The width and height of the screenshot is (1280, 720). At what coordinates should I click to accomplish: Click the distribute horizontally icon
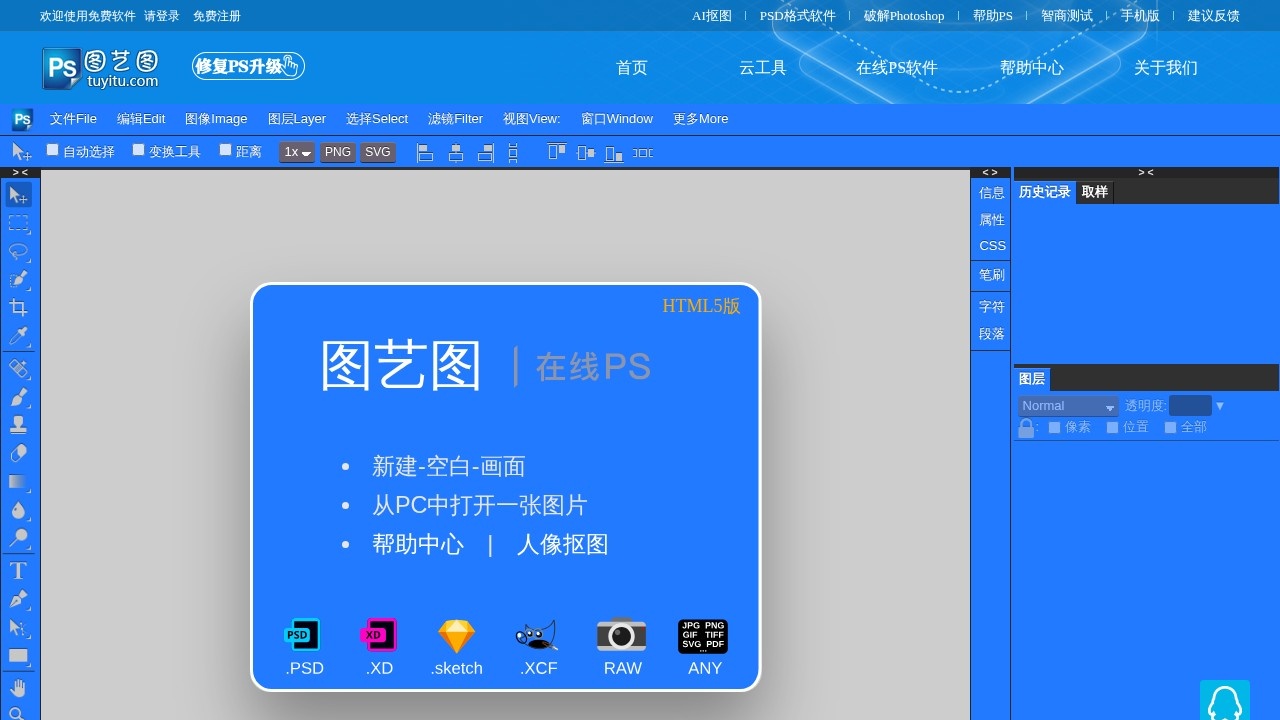pyautogui.click(x=643, y=153)
